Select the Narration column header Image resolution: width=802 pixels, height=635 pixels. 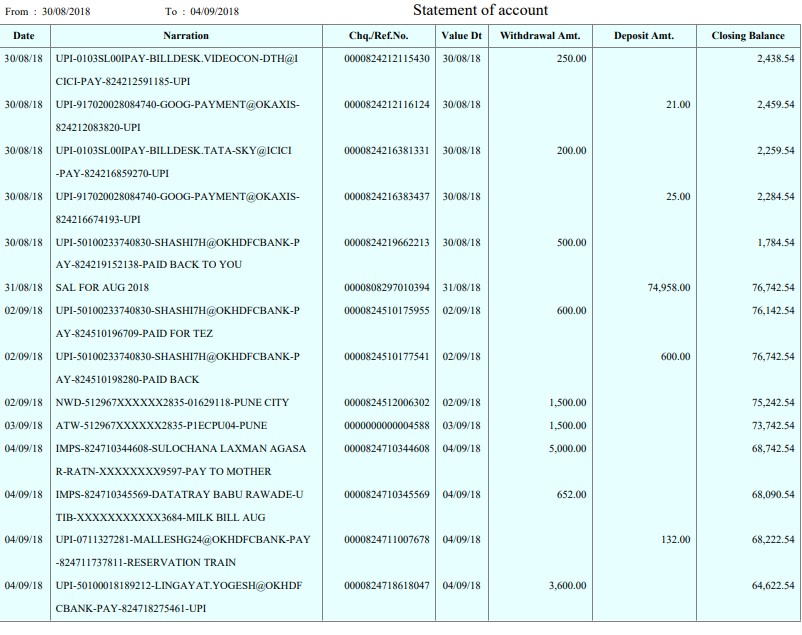185,36
